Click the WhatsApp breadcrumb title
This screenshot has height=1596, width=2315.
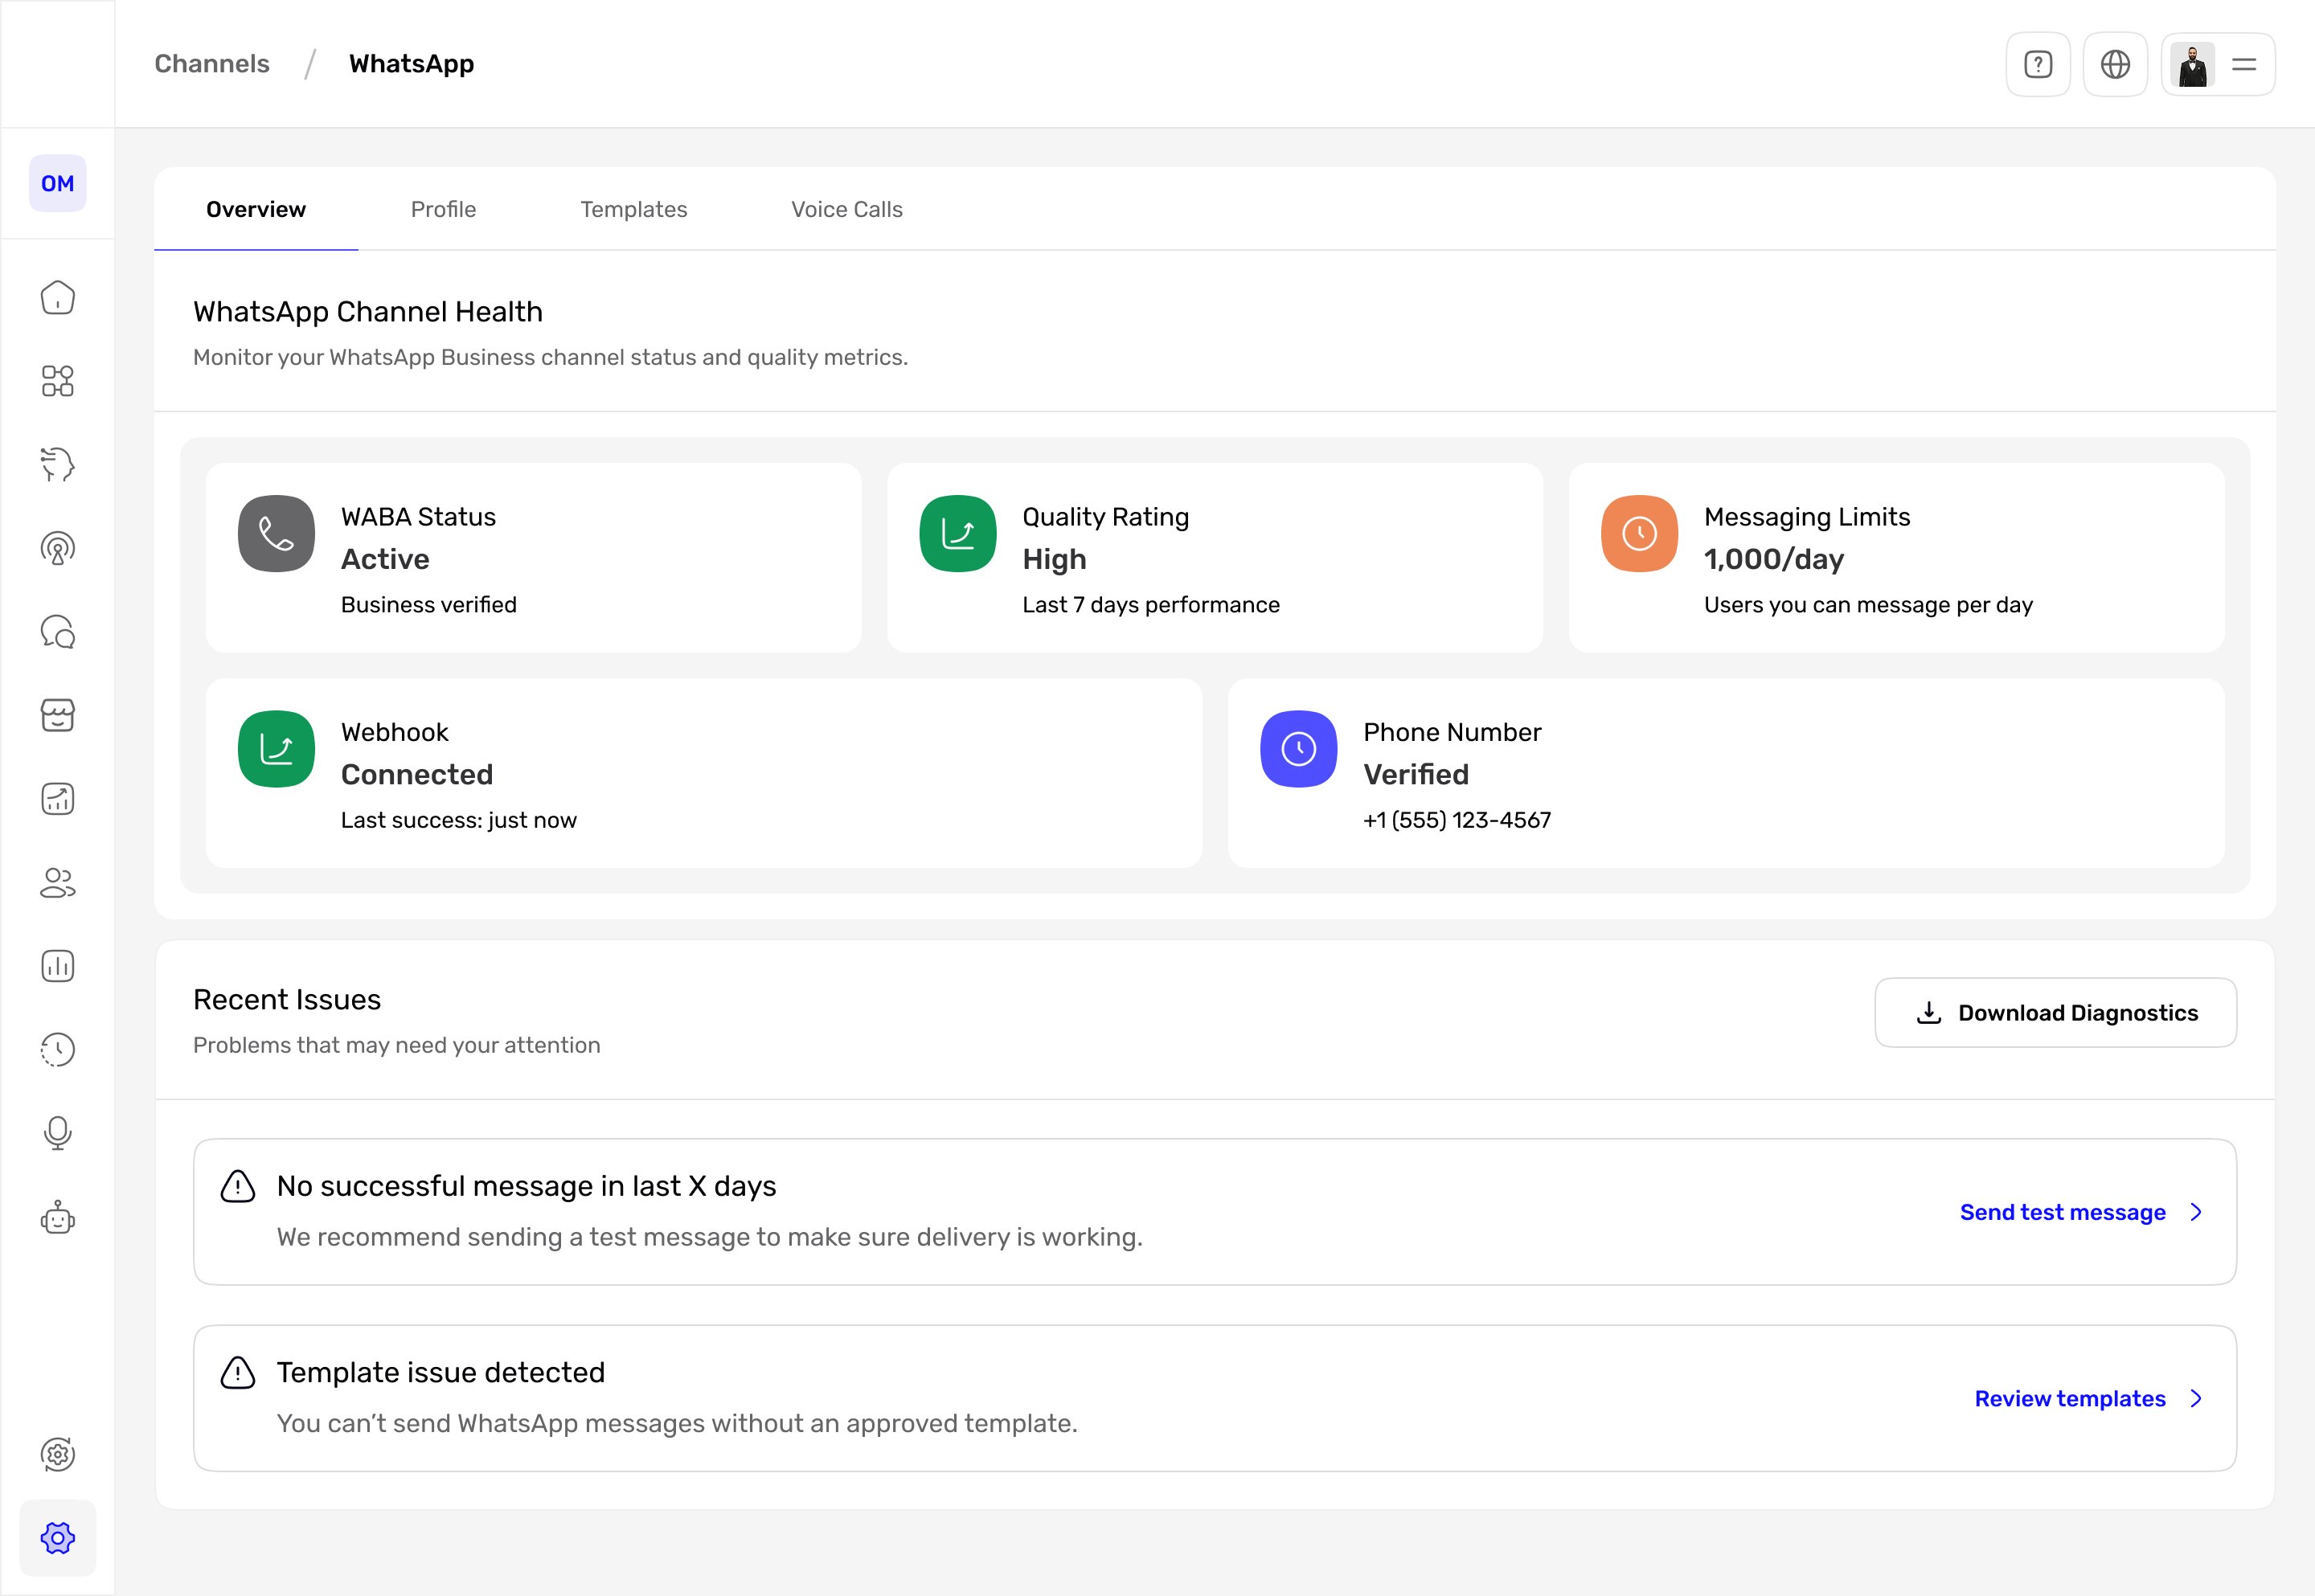click(x=411, y=64)
